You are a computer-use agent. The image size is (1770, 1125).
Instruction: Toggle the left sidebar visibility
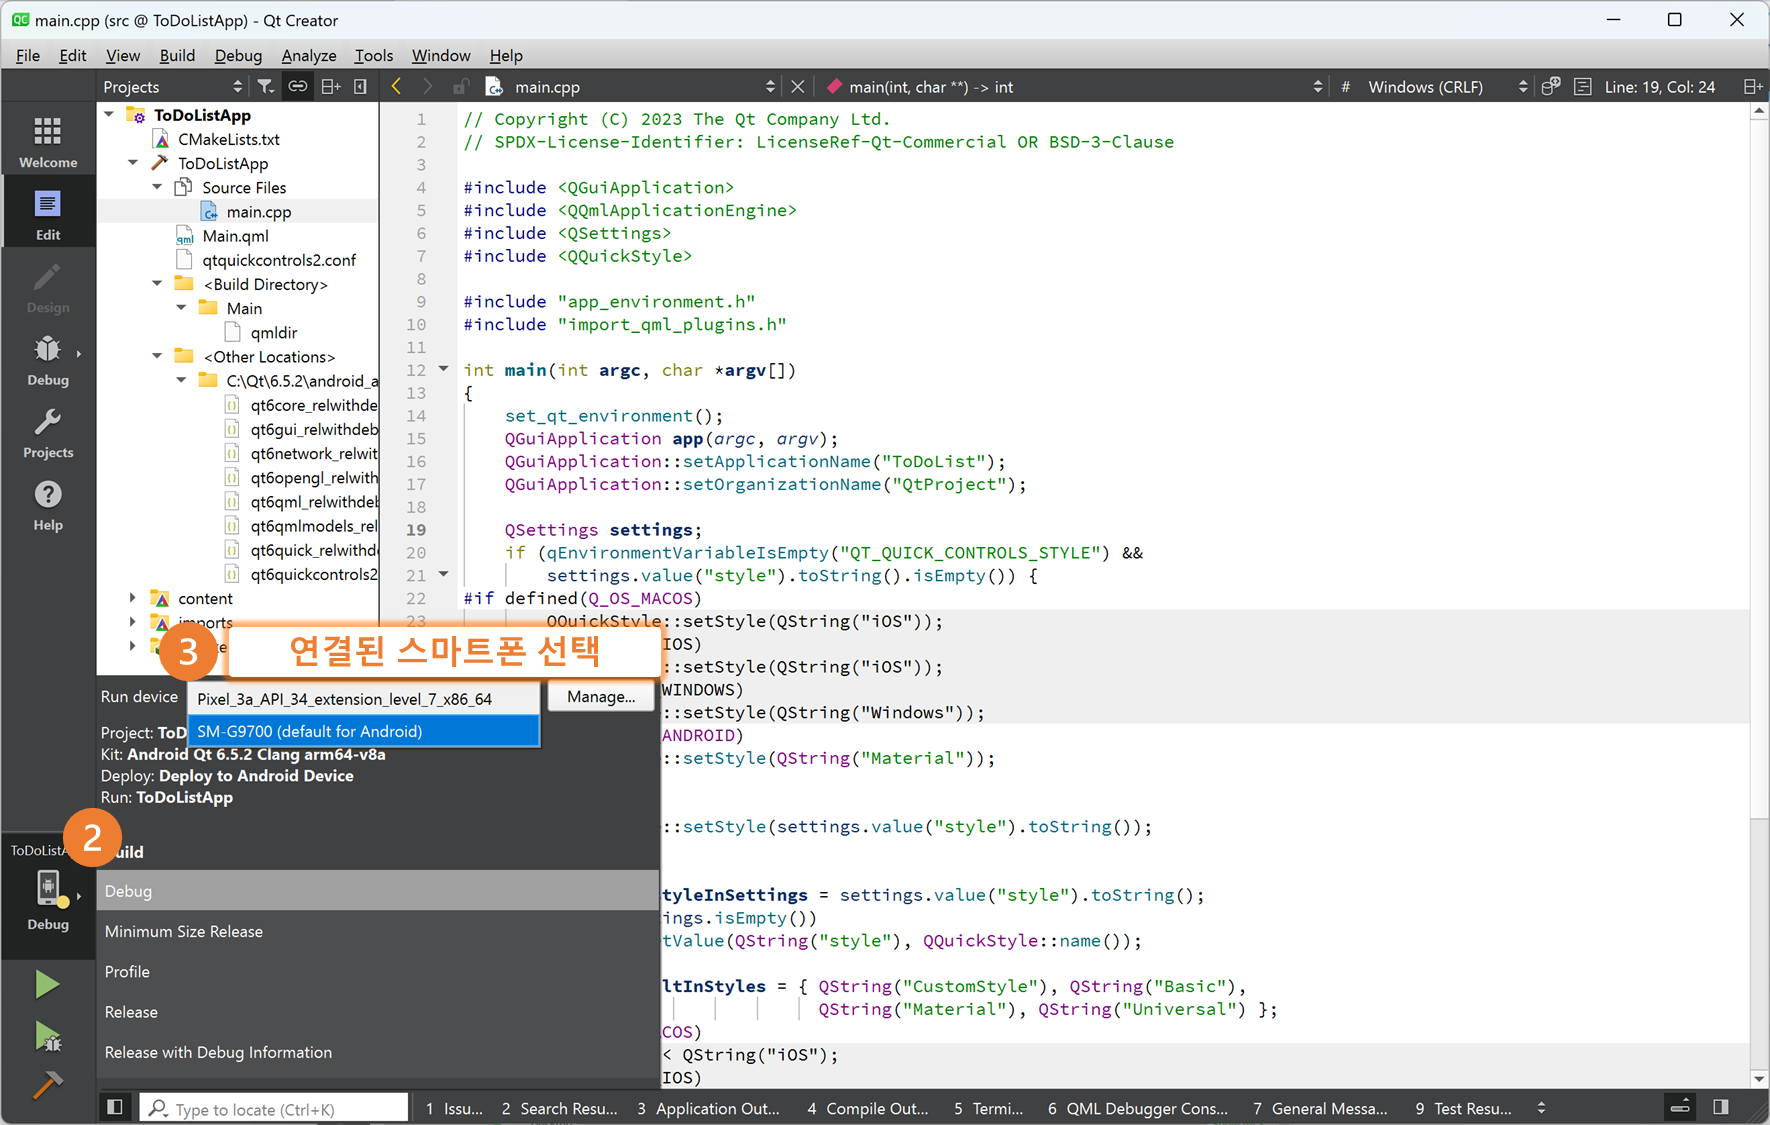115,1107
